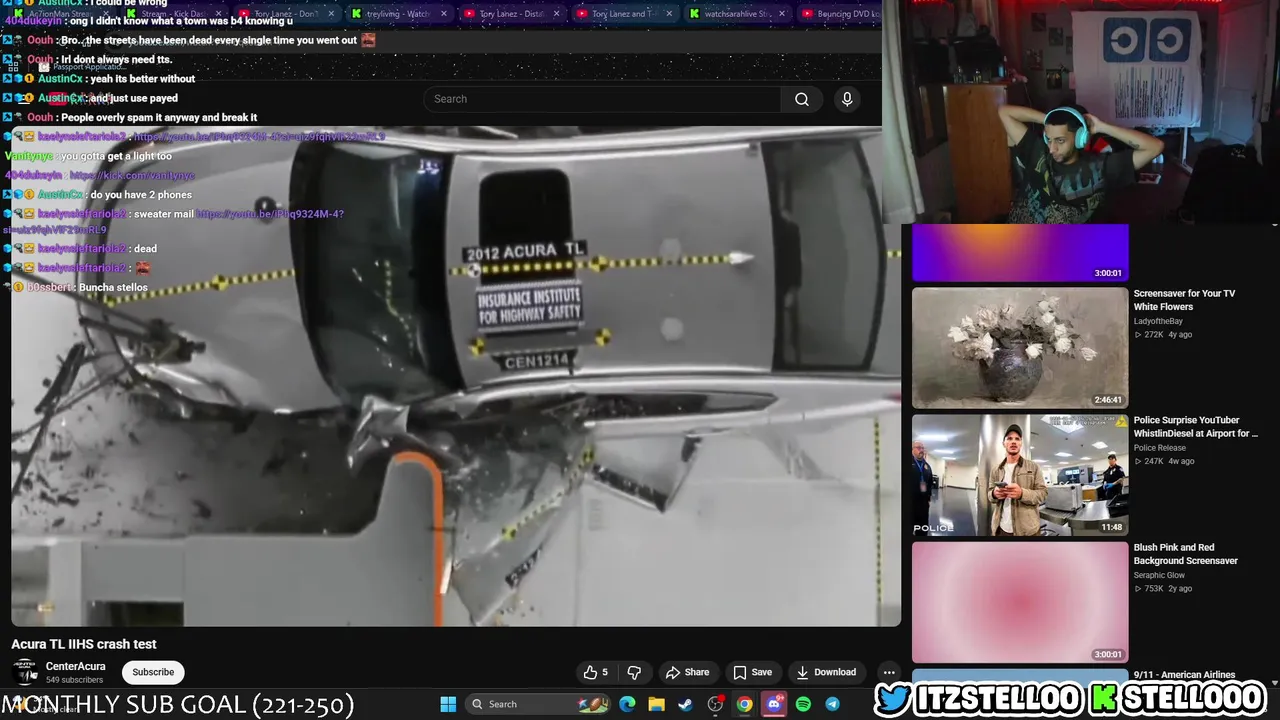Save the video to a playlist
1280x720 pixels.
point(752,672)
